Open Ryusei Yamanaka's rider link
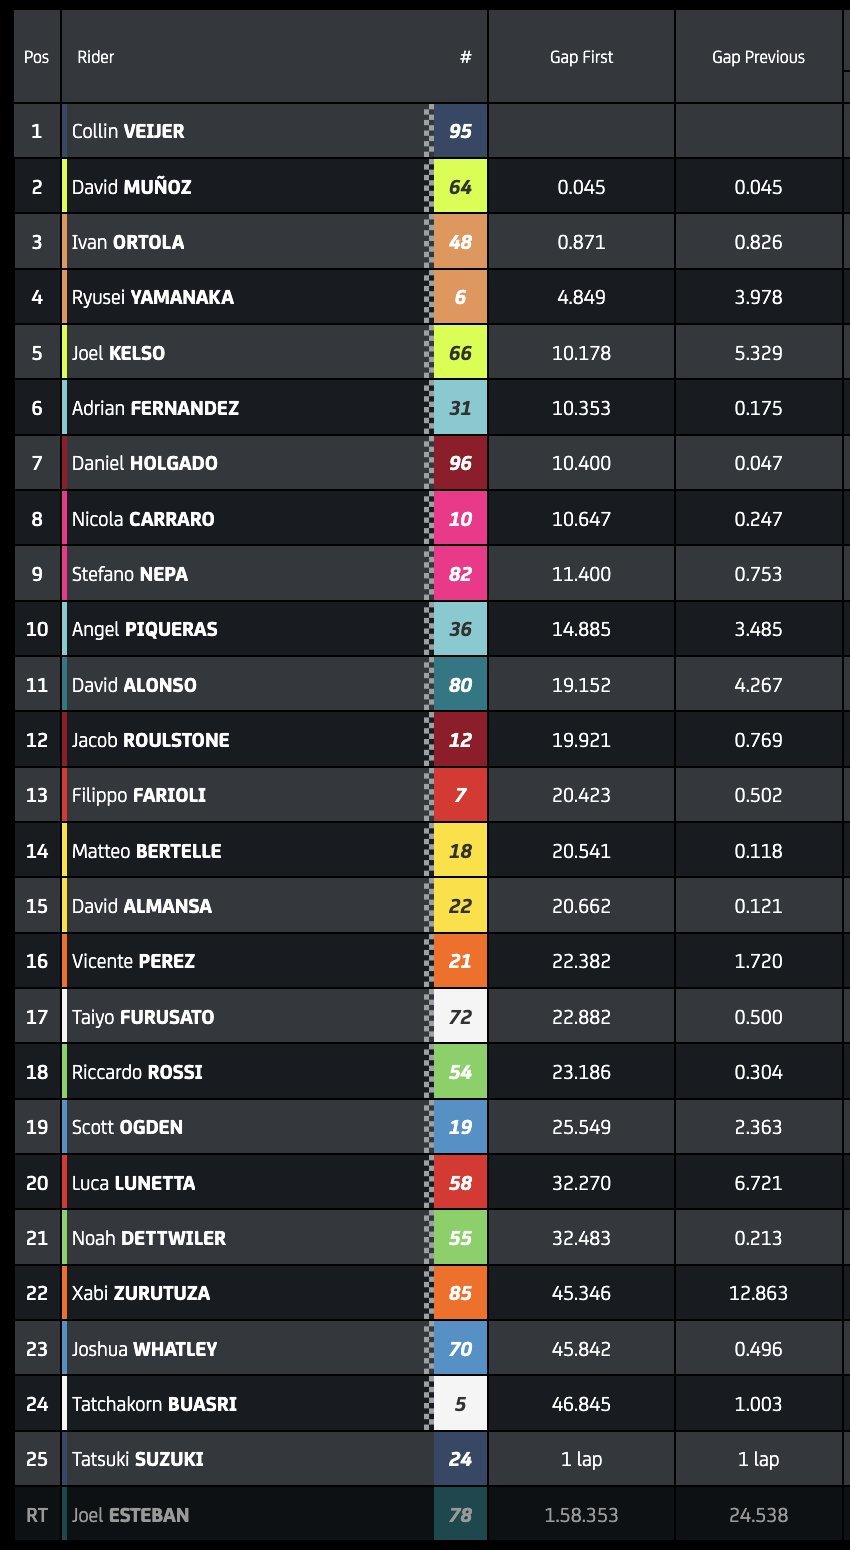 click(152, 297)
